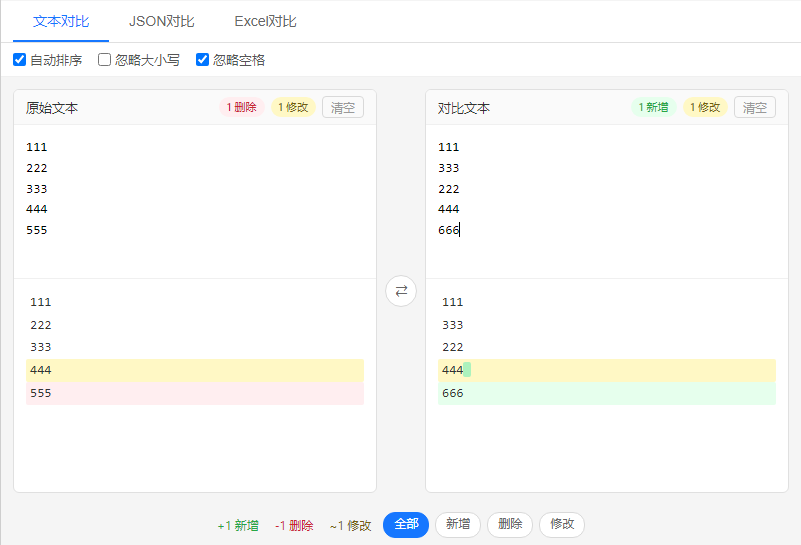Screen dimensions: 801x545
Task: Clear the 原始文本 panel with 清空
Action: coord(343,107)
